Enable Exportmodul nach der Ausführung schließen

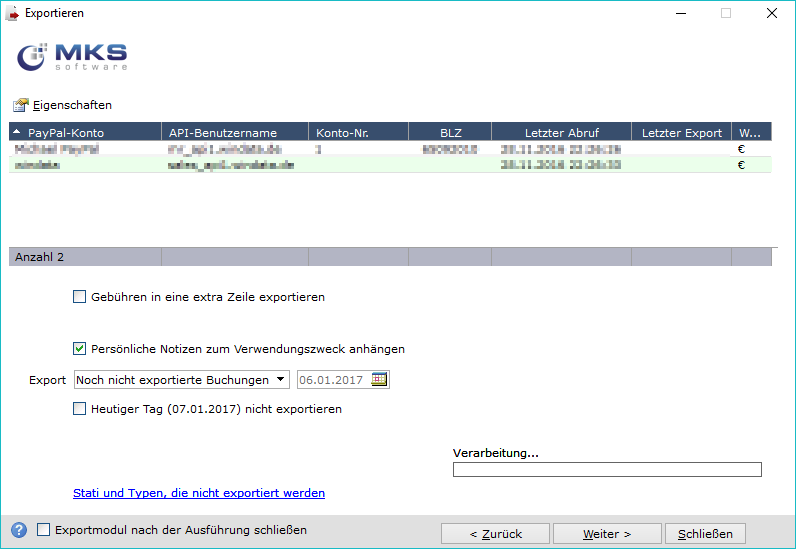click(44, 530)
